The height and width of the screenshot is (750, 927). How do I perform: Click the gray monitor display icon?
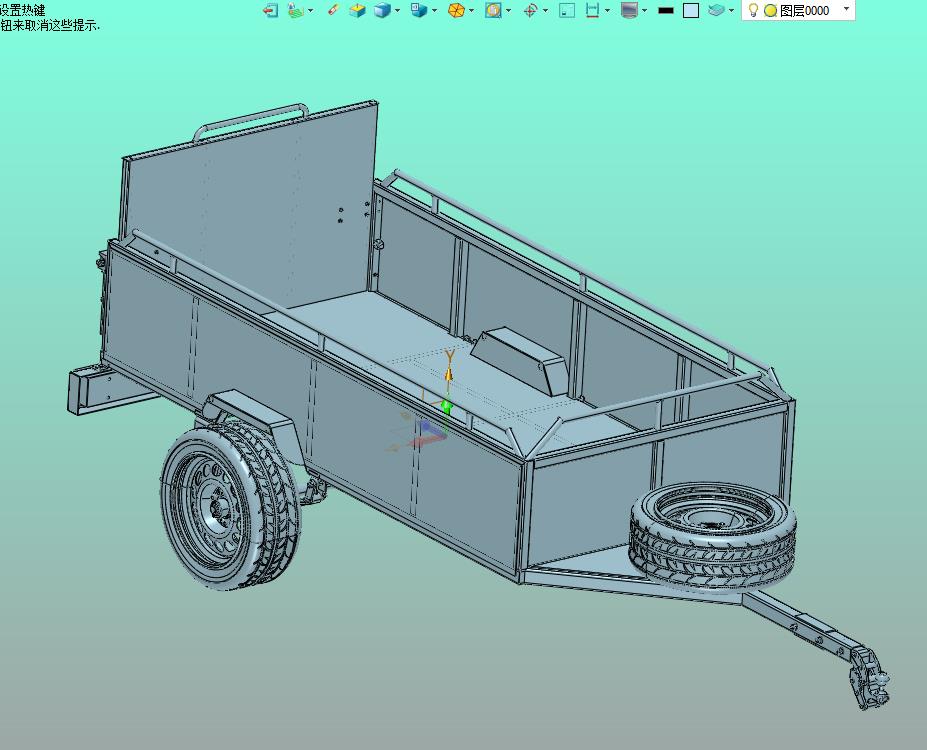pyautogui.click(x=629, y=10)
